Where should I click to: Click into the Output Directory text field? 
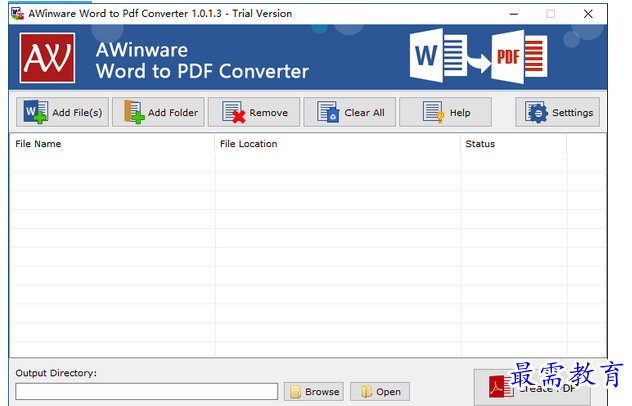tap(147, 391)
